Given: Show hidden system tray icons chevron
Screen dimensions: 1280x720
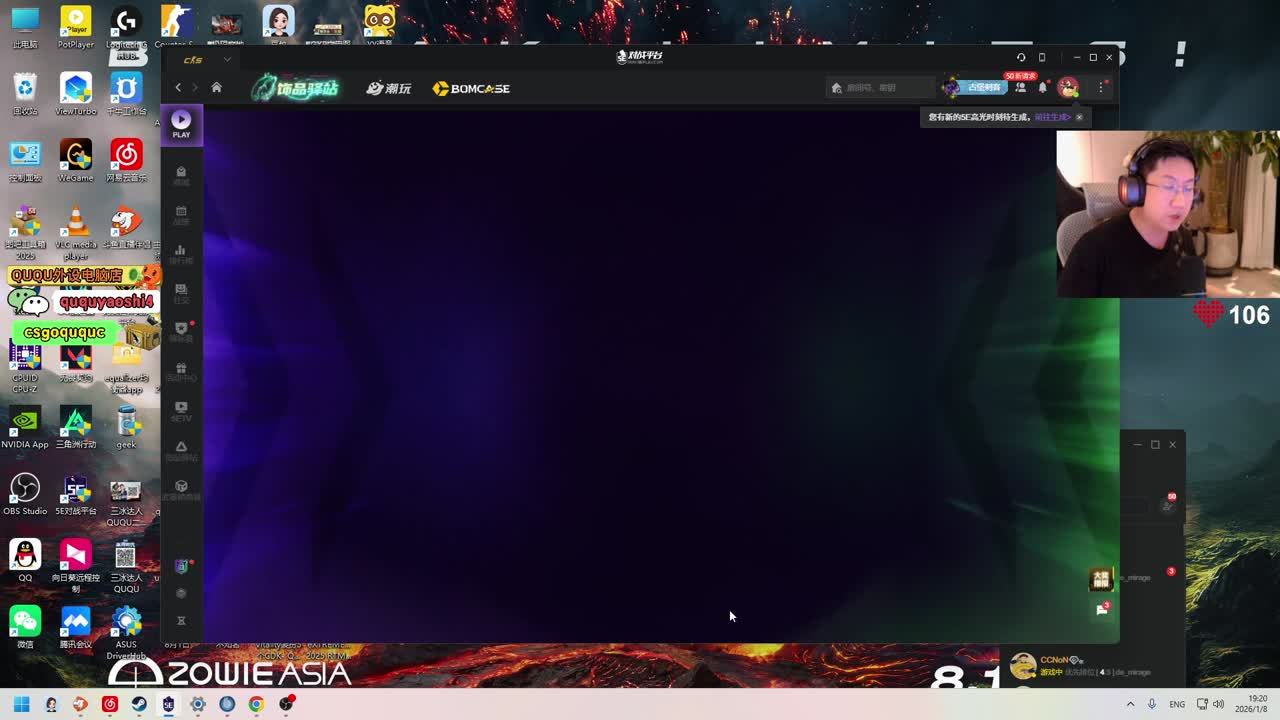Looking at the screenshot, I should coord(1131,704).
